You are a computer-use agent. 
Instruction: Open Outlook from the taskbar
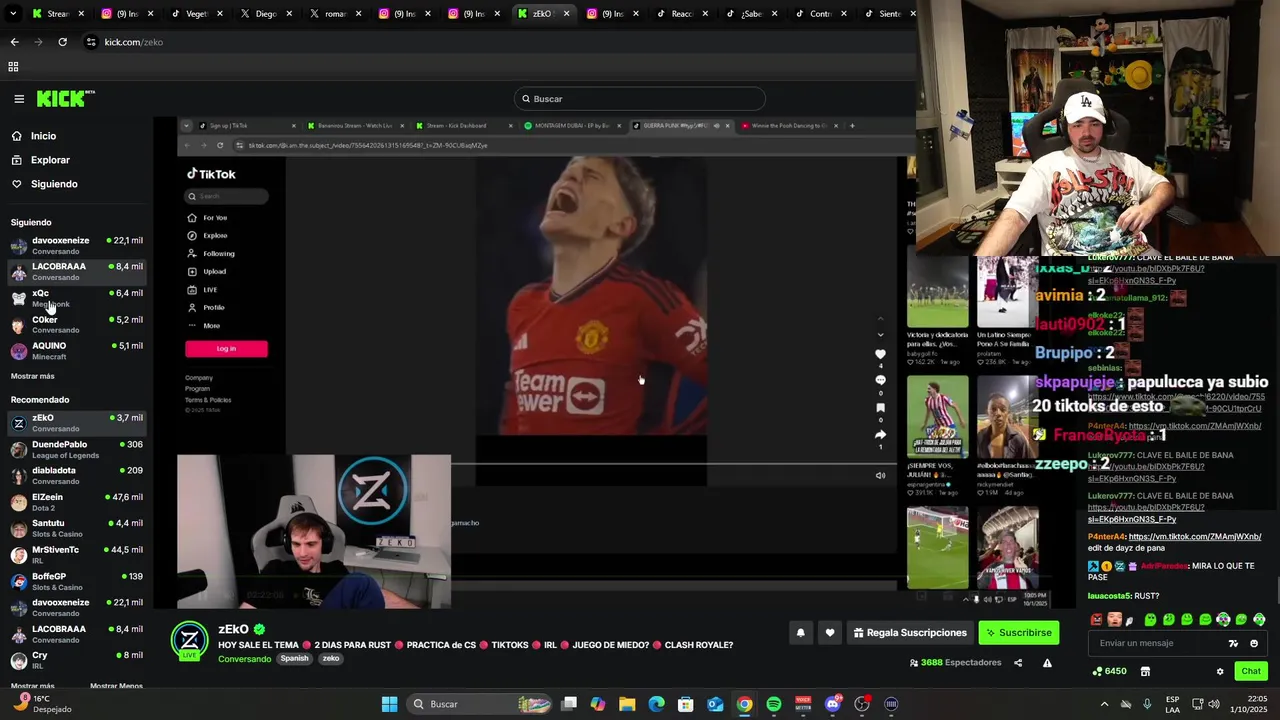pyautogui.click(x=715, y=704)
